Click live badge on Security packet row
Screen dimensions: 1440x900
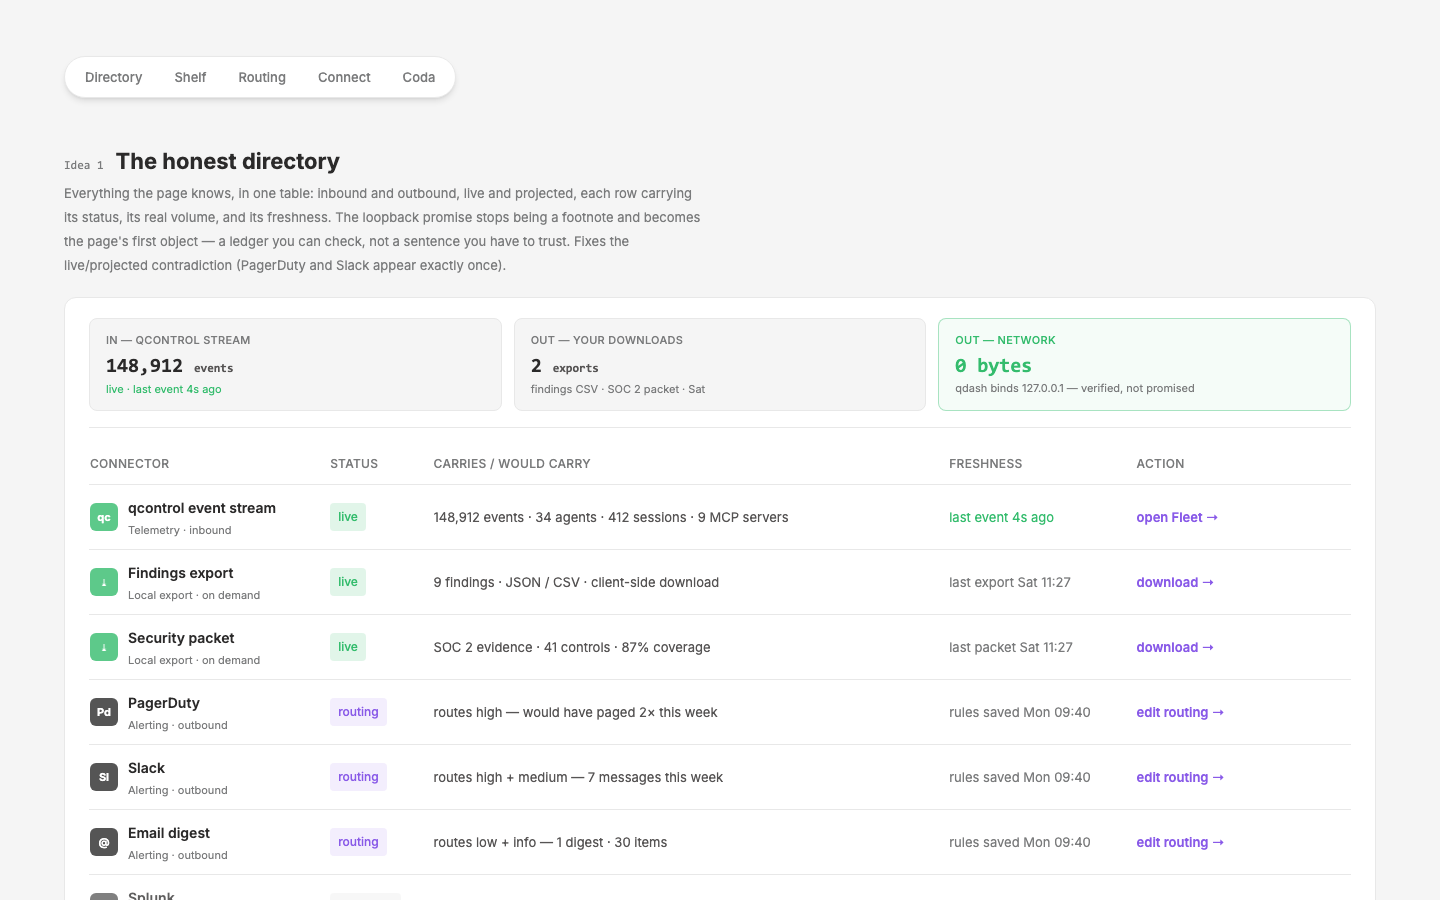[348, 647]
